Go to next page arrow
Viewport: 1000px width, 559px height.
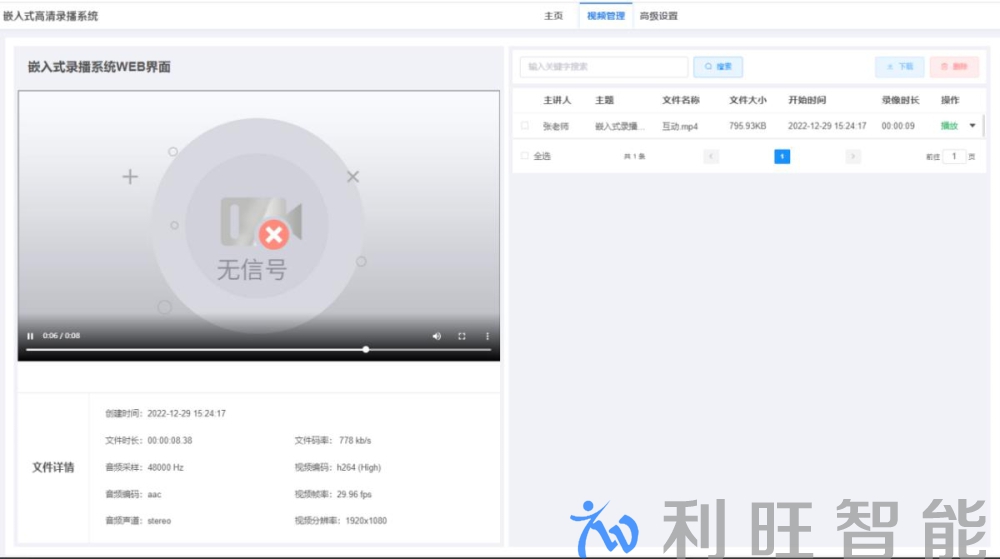853,156
